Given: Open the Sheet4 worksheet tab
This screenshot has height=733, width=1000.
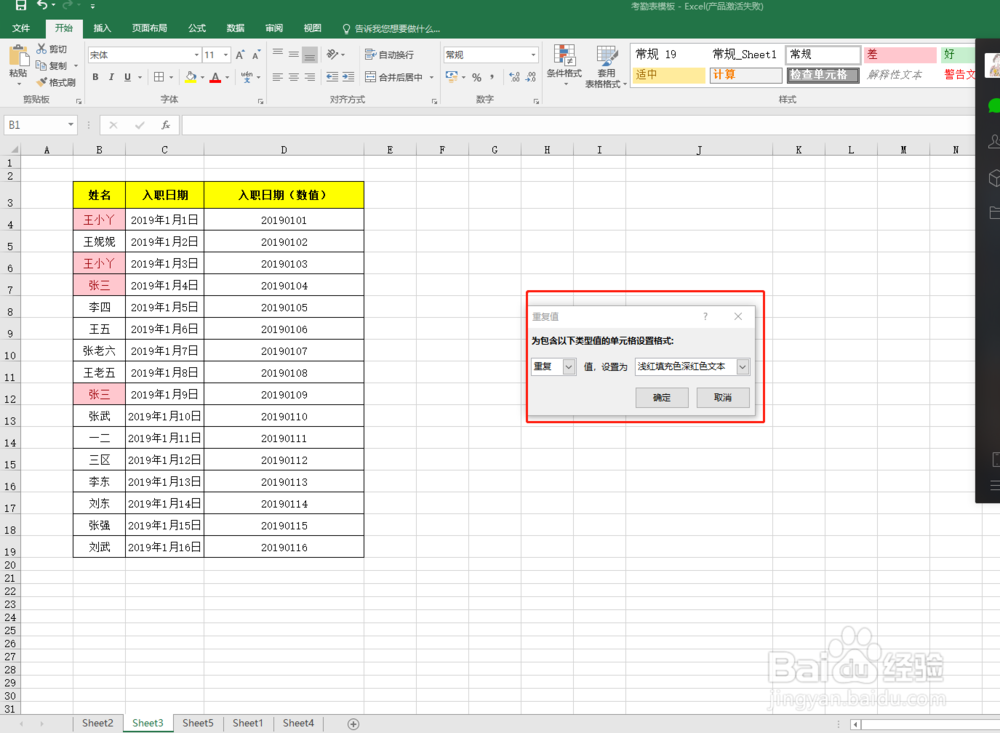Looking at the screenshot, I should pyautogui.click(x=298, y=723).
